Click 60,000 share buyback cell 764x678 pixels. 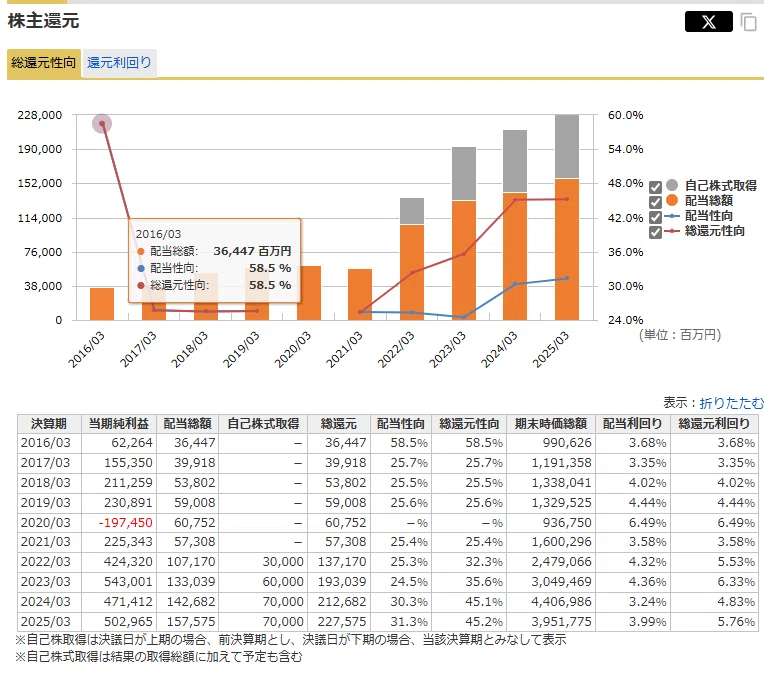[263, 582]
